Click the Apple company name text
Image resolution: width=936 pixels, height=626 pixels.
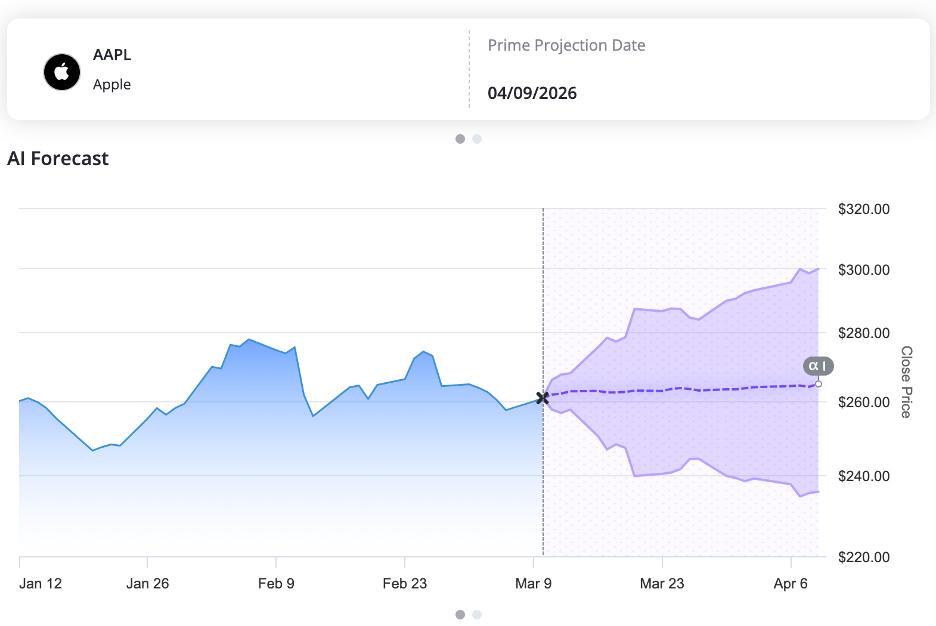point(112,84)
